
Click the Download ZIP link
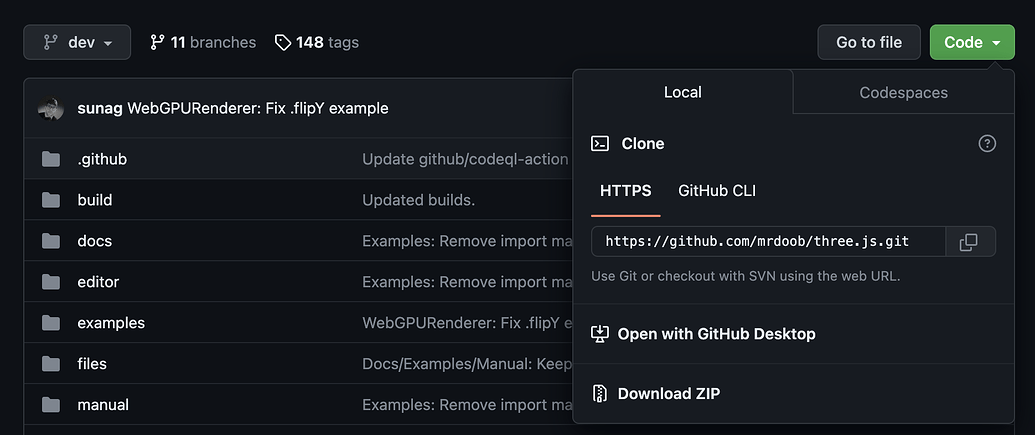pos(668,393)
